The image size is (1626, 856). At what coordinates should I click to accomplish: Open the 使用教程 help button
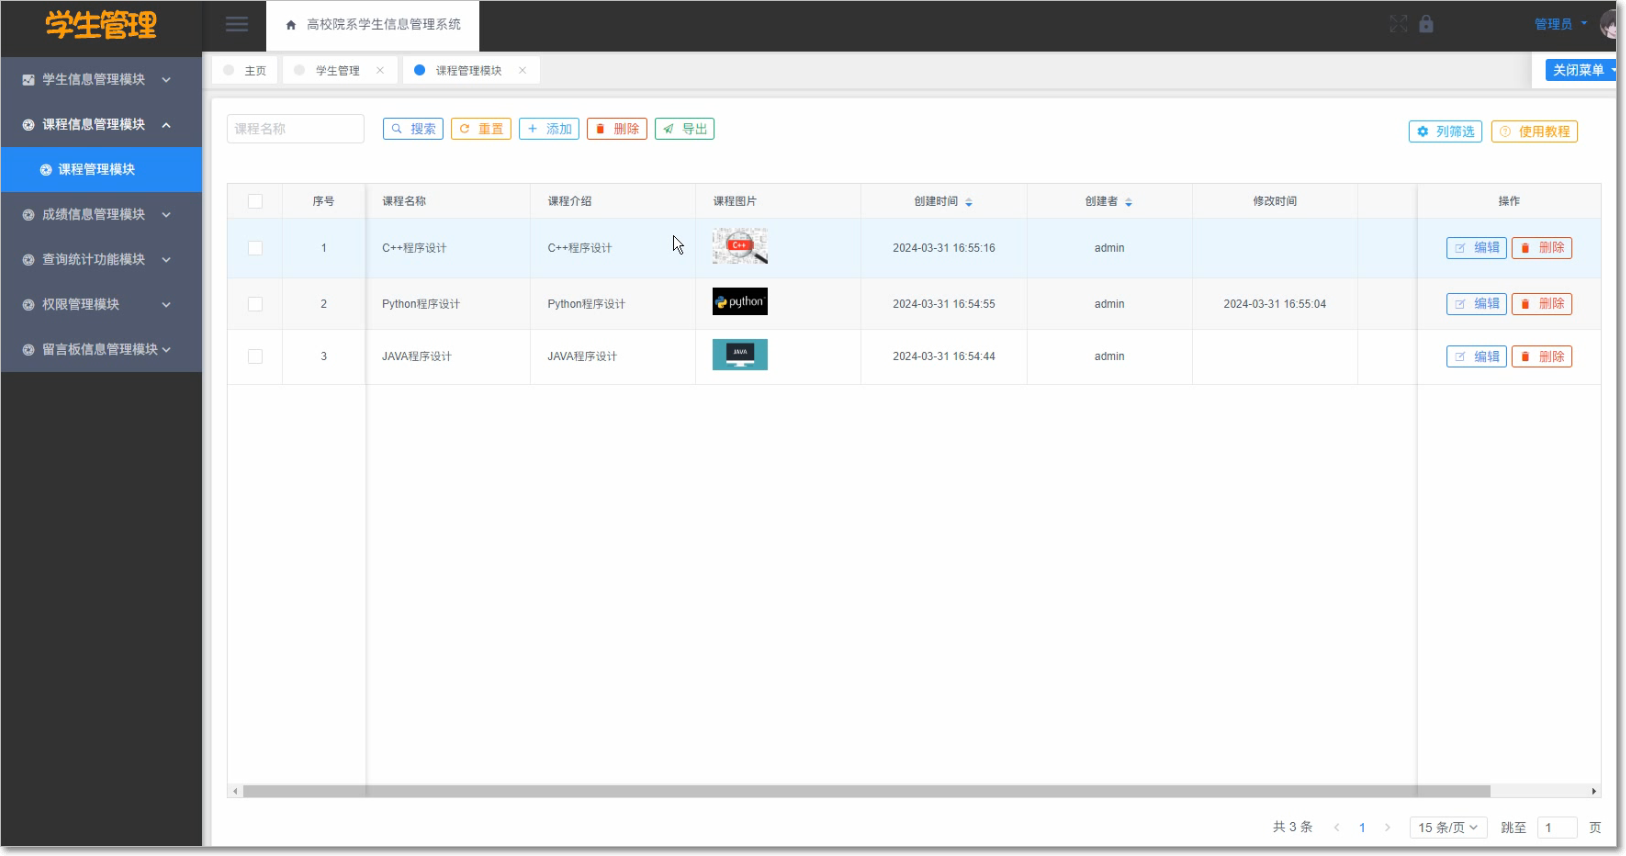coord(1534,131)
